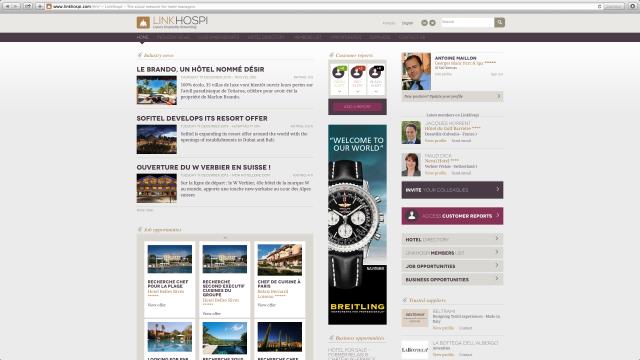
Task: Expand the red customer report column arrow
Action: point(358,91)
